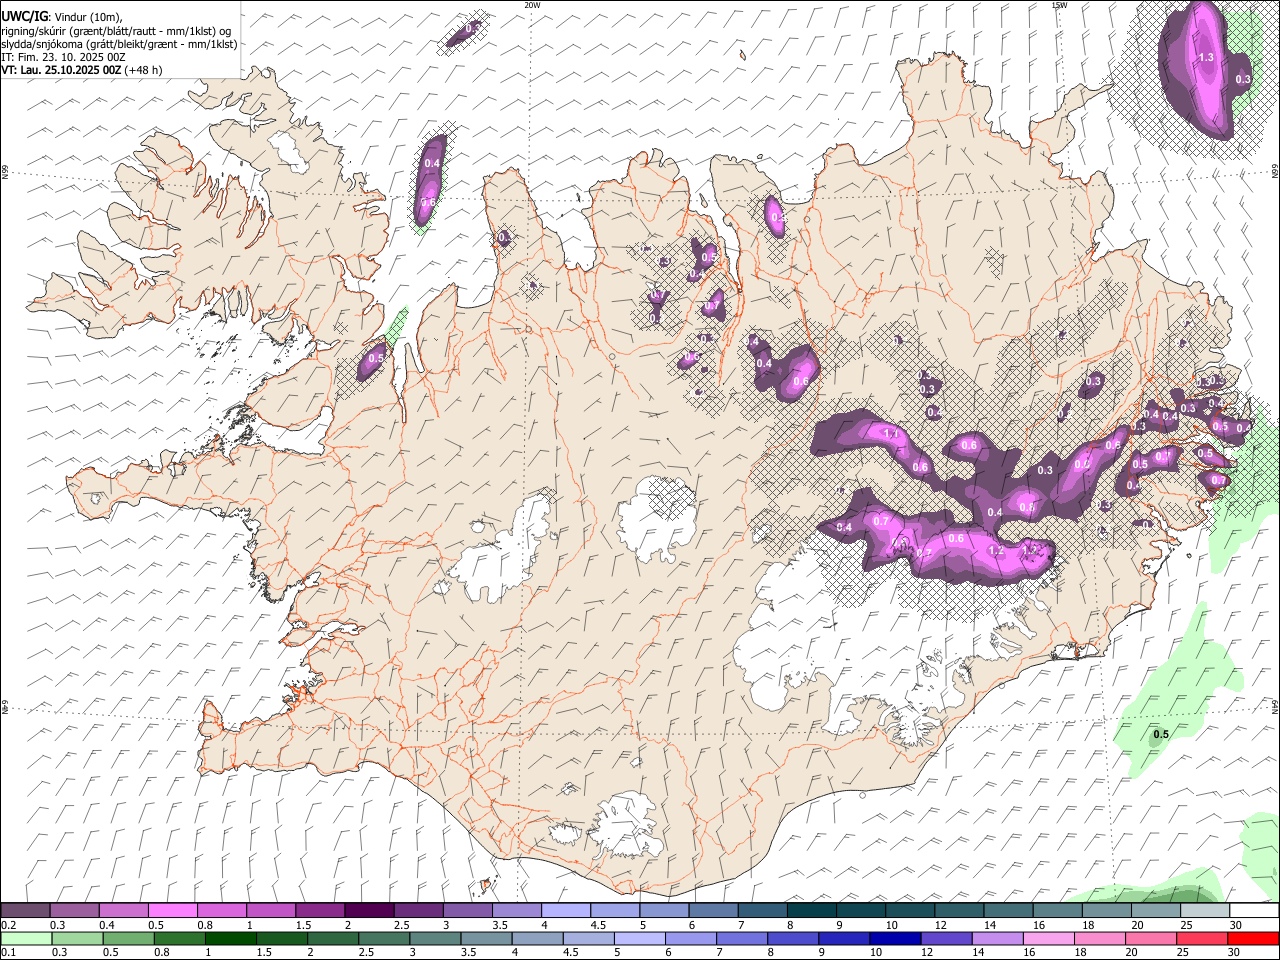1280x960 pixels.
Task: Select the dark teal 8–9 upper legend swatch
Action: coord(811,911)
